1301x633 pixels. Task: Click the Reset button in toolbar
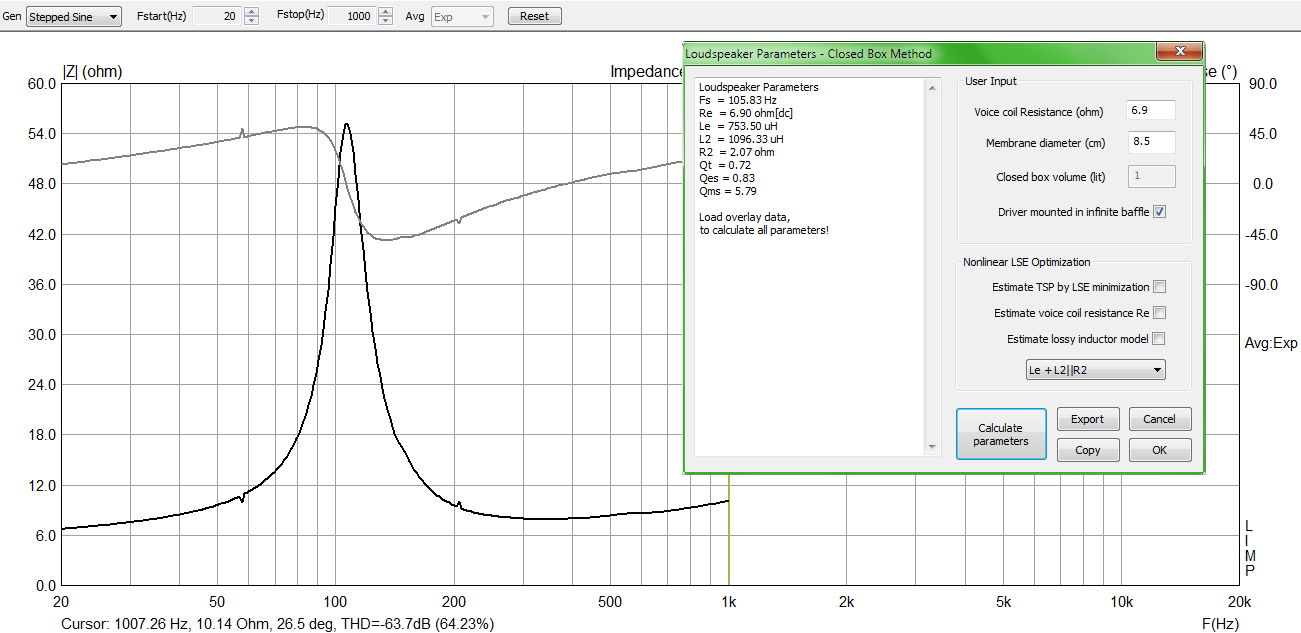click(535, 17)
